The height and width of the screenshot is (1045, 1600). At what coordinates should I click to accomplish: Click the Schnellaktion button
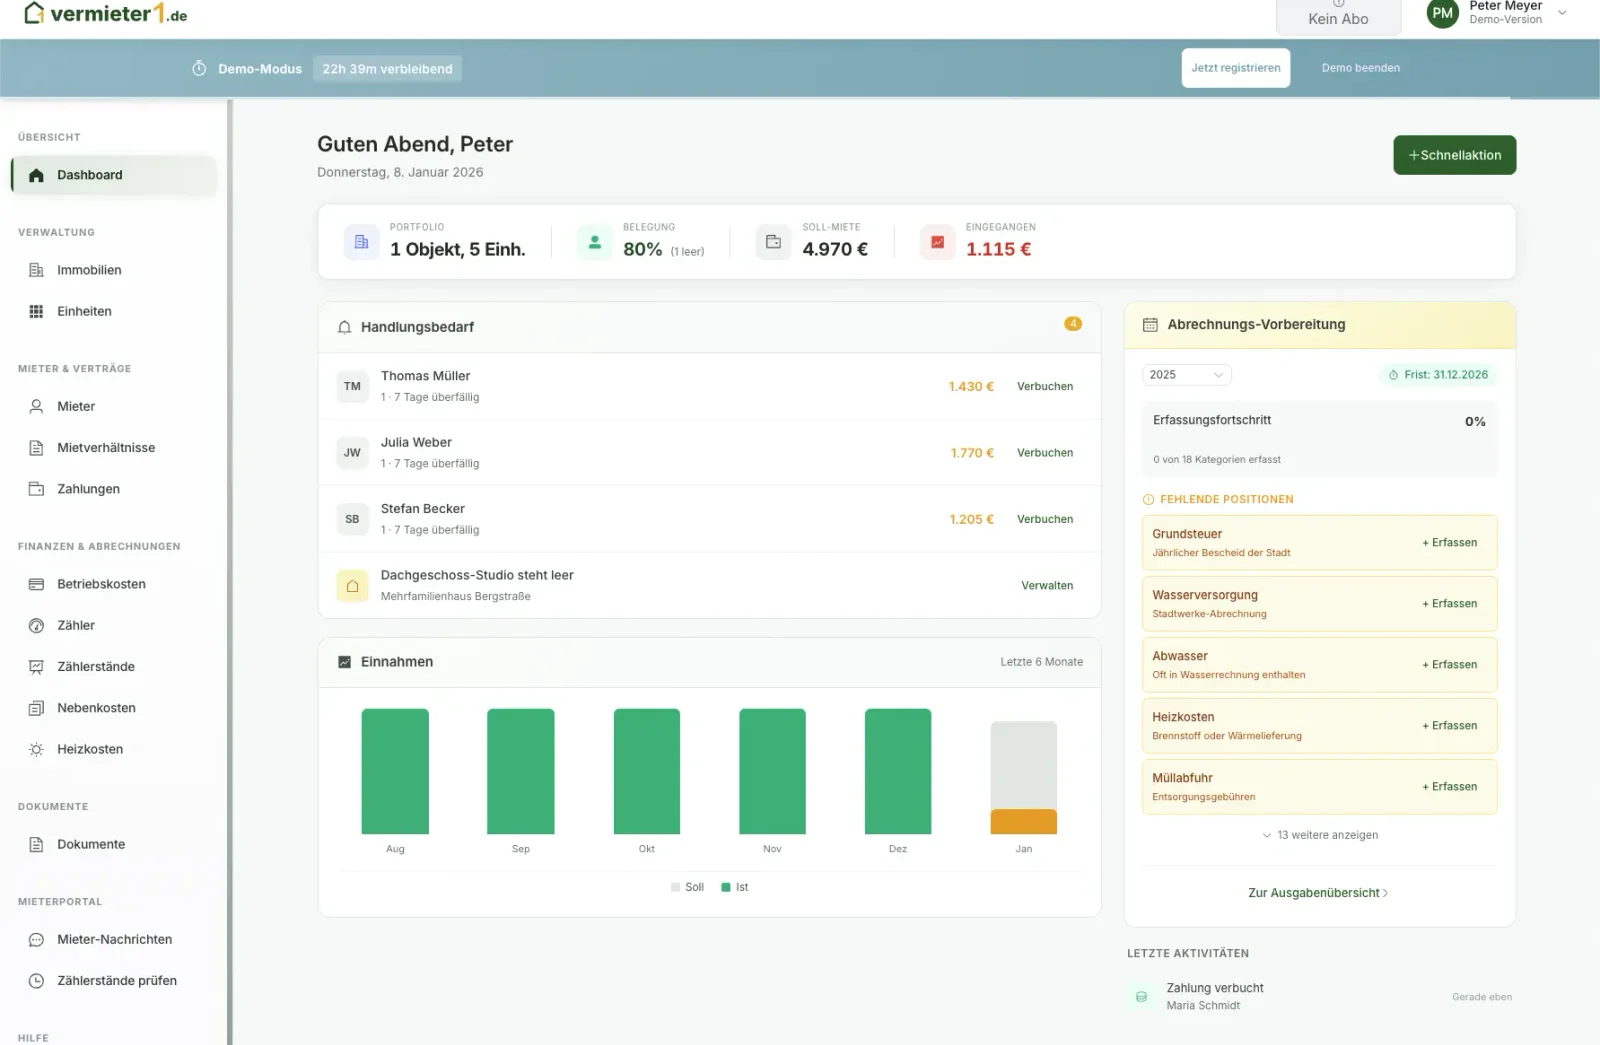pyautogui.click(x=1454, y=155)
